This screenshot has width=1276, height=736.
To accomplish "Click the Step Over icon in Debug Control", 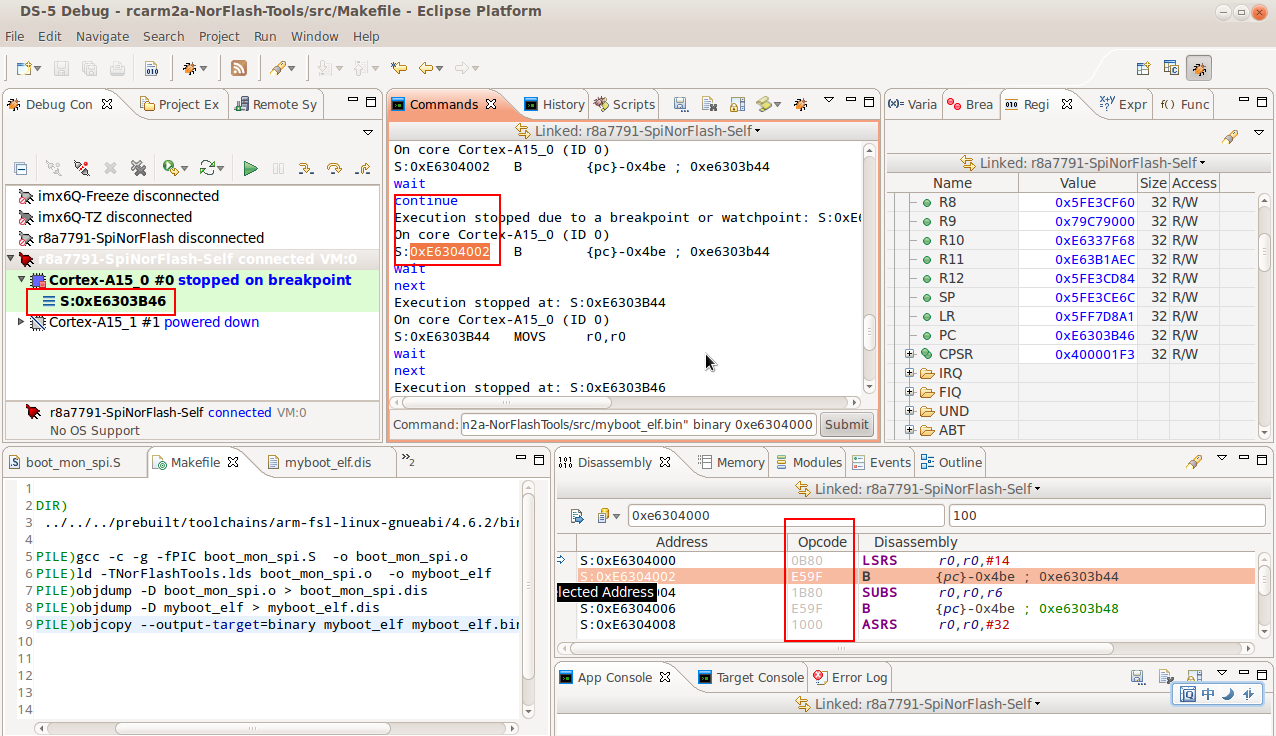I will coord(334,169).
